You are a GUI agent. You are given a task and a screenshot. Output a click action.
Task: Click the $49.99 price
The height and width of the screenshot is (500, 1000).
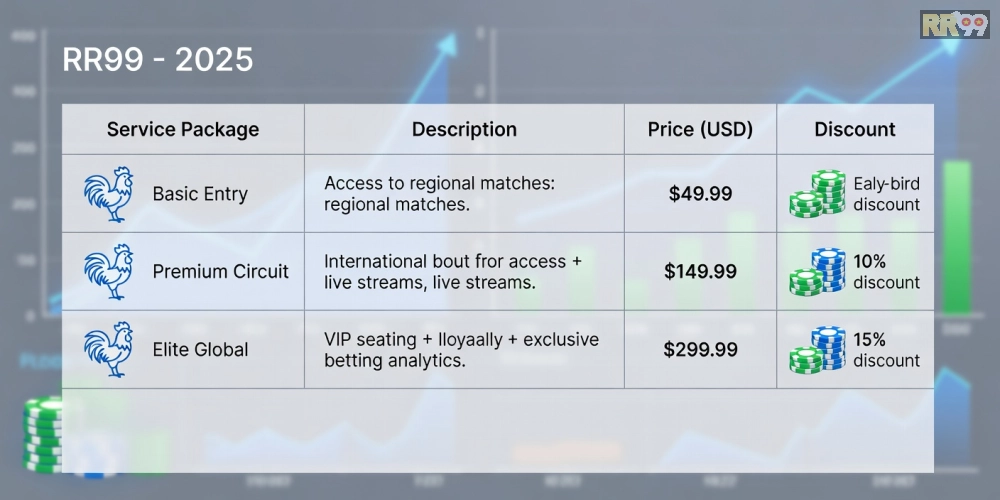tap(700, 194)
